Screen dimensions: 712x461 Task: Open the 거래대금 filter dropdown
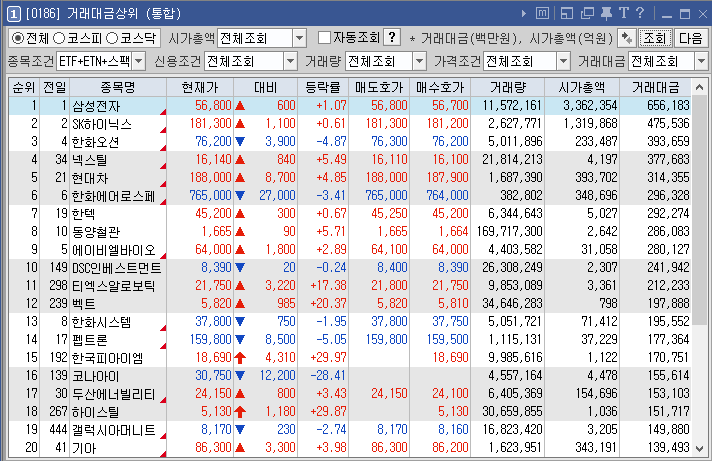(x=701, y=61)
